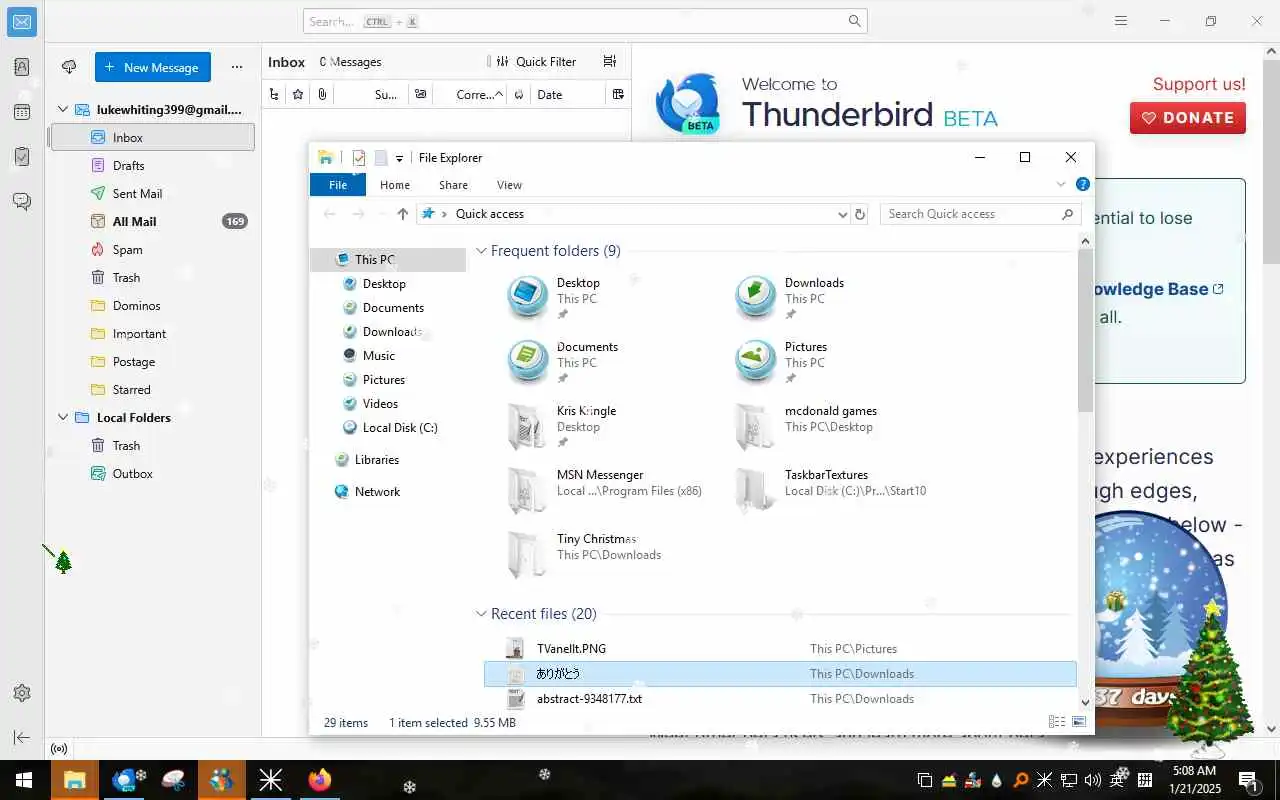Click the Firefox taskbar icon
Viewport: 1280px width, 800px height.
(x=320, y=780)
